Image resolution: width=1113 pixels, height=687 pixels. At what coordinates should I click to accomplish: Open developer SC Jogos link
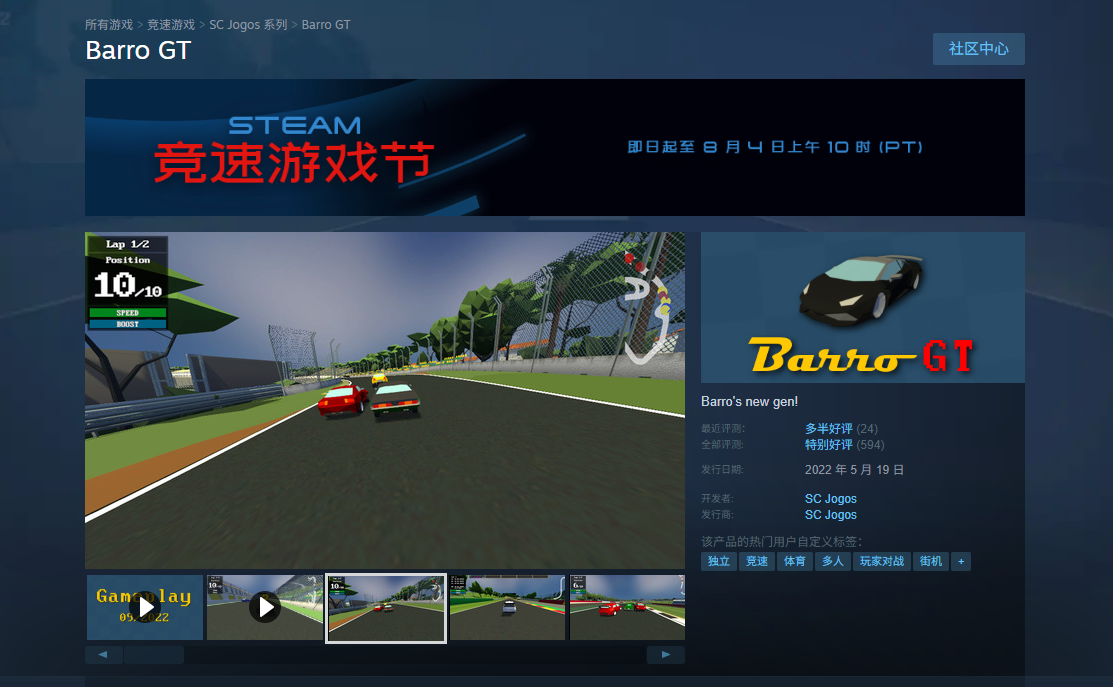pos(830,499)
